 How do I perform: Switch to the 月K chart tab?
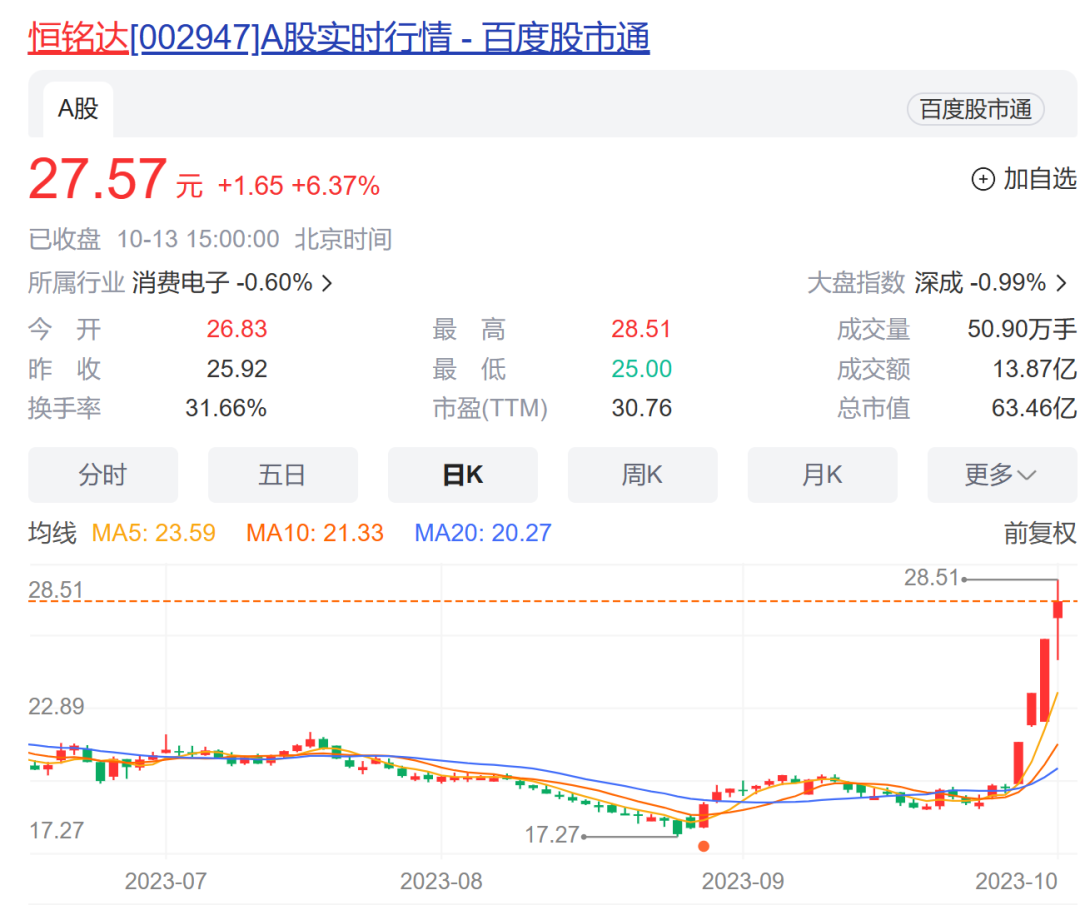[x=822, y=475]
